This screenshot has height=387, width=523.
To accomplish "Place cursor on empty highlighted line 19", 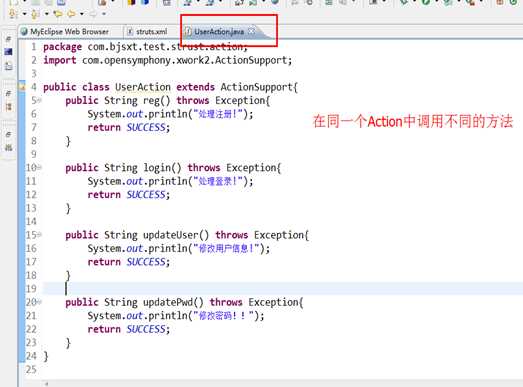I will 283,289.
